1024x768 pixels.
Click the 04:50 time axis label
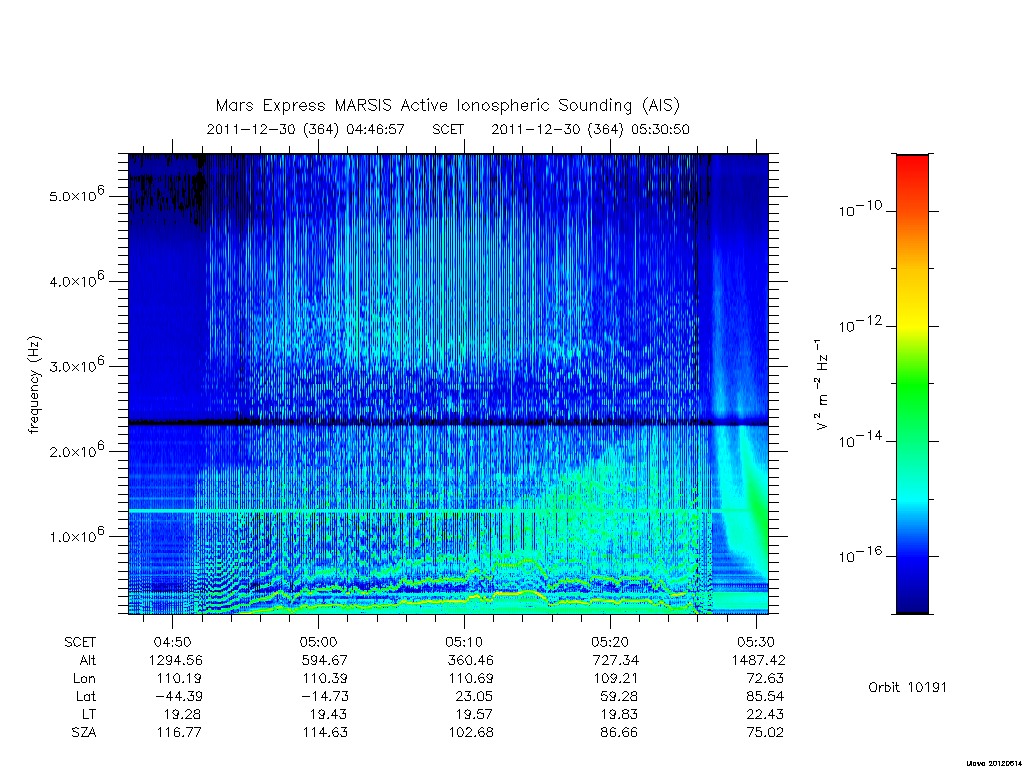[172, 642]
